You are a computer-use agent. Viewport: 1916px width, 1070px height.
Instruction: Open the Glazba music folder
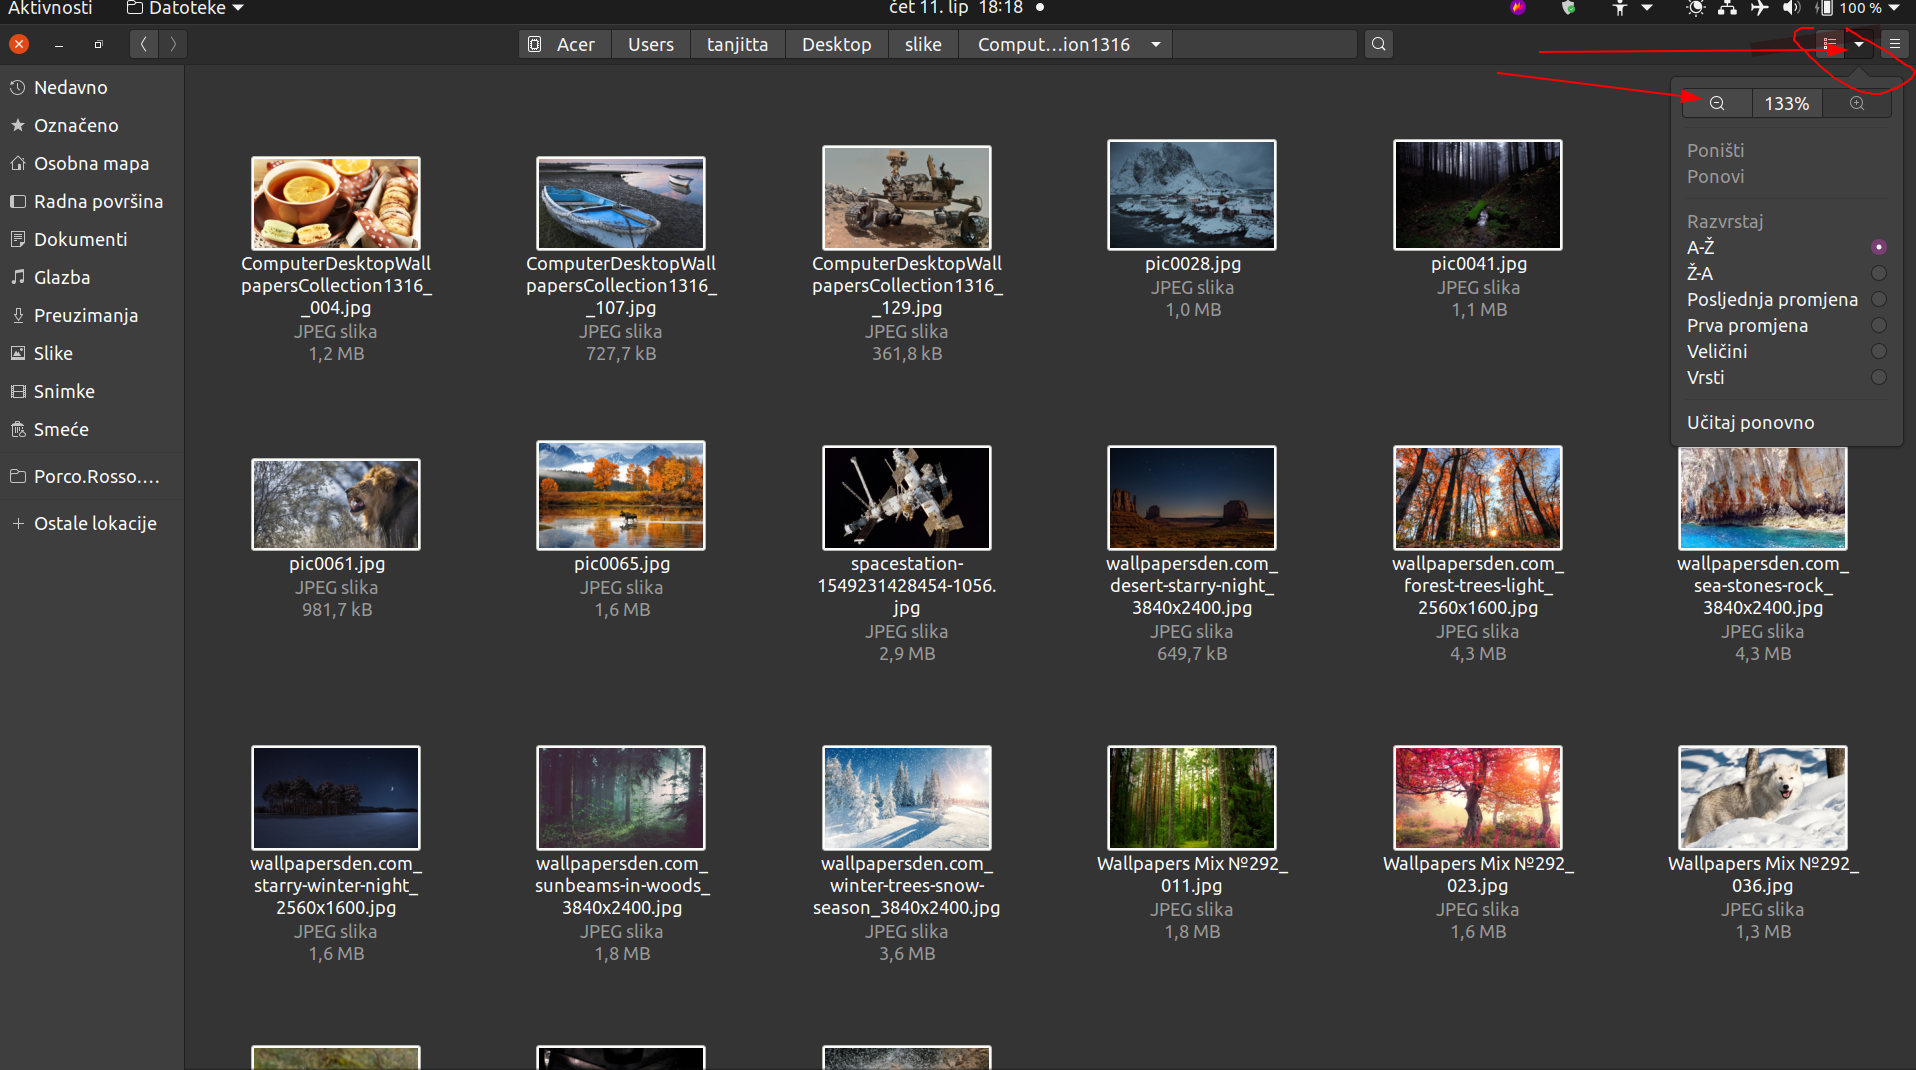(x=92, y=277)
